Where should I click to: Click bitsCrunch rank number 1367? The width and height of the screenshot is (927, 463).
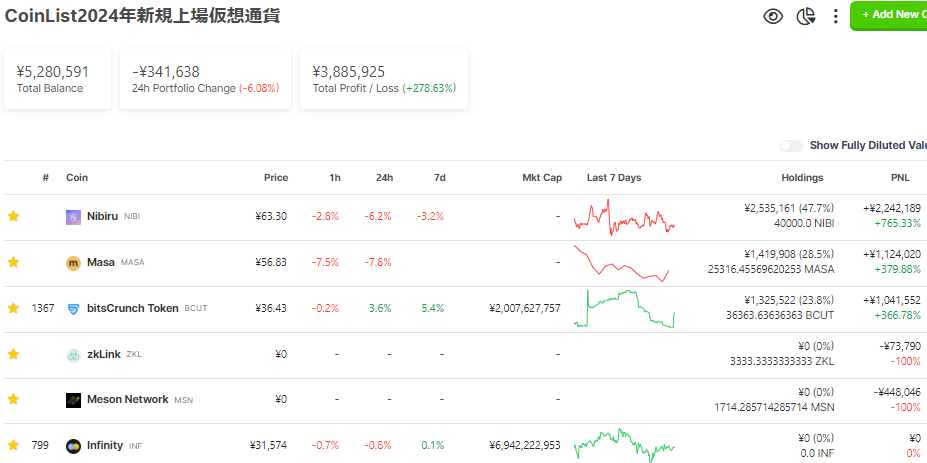click(x=43, y=308)
